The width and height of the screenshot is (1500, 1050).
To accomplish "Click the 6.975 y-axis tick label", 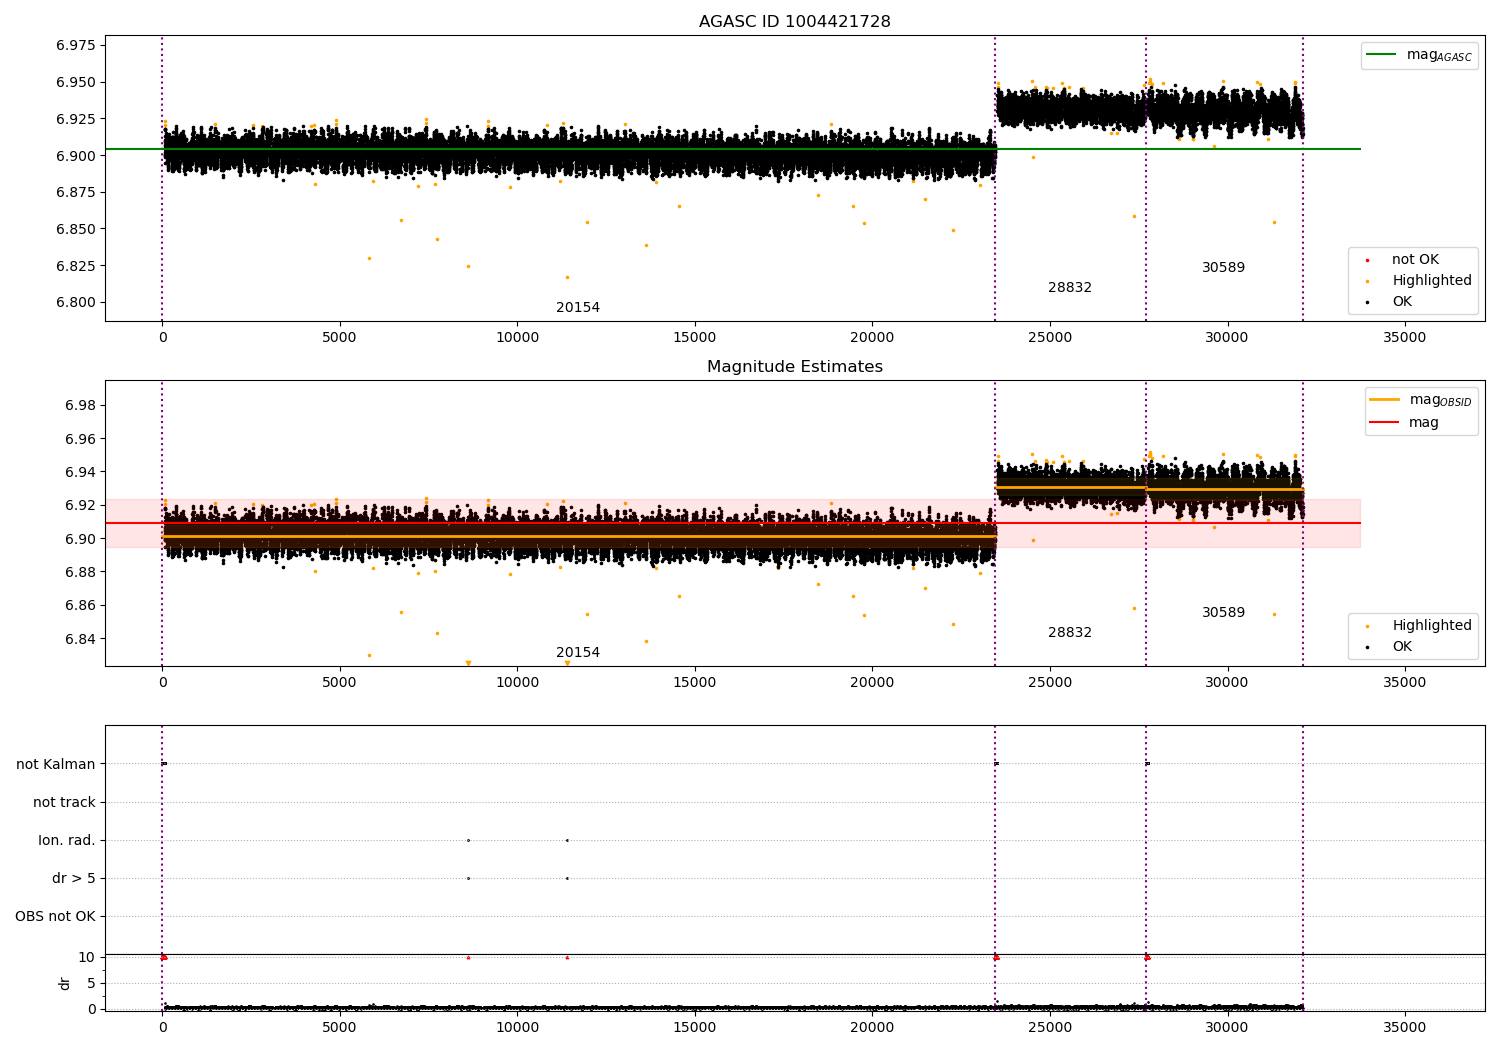I will coord(76,46).
